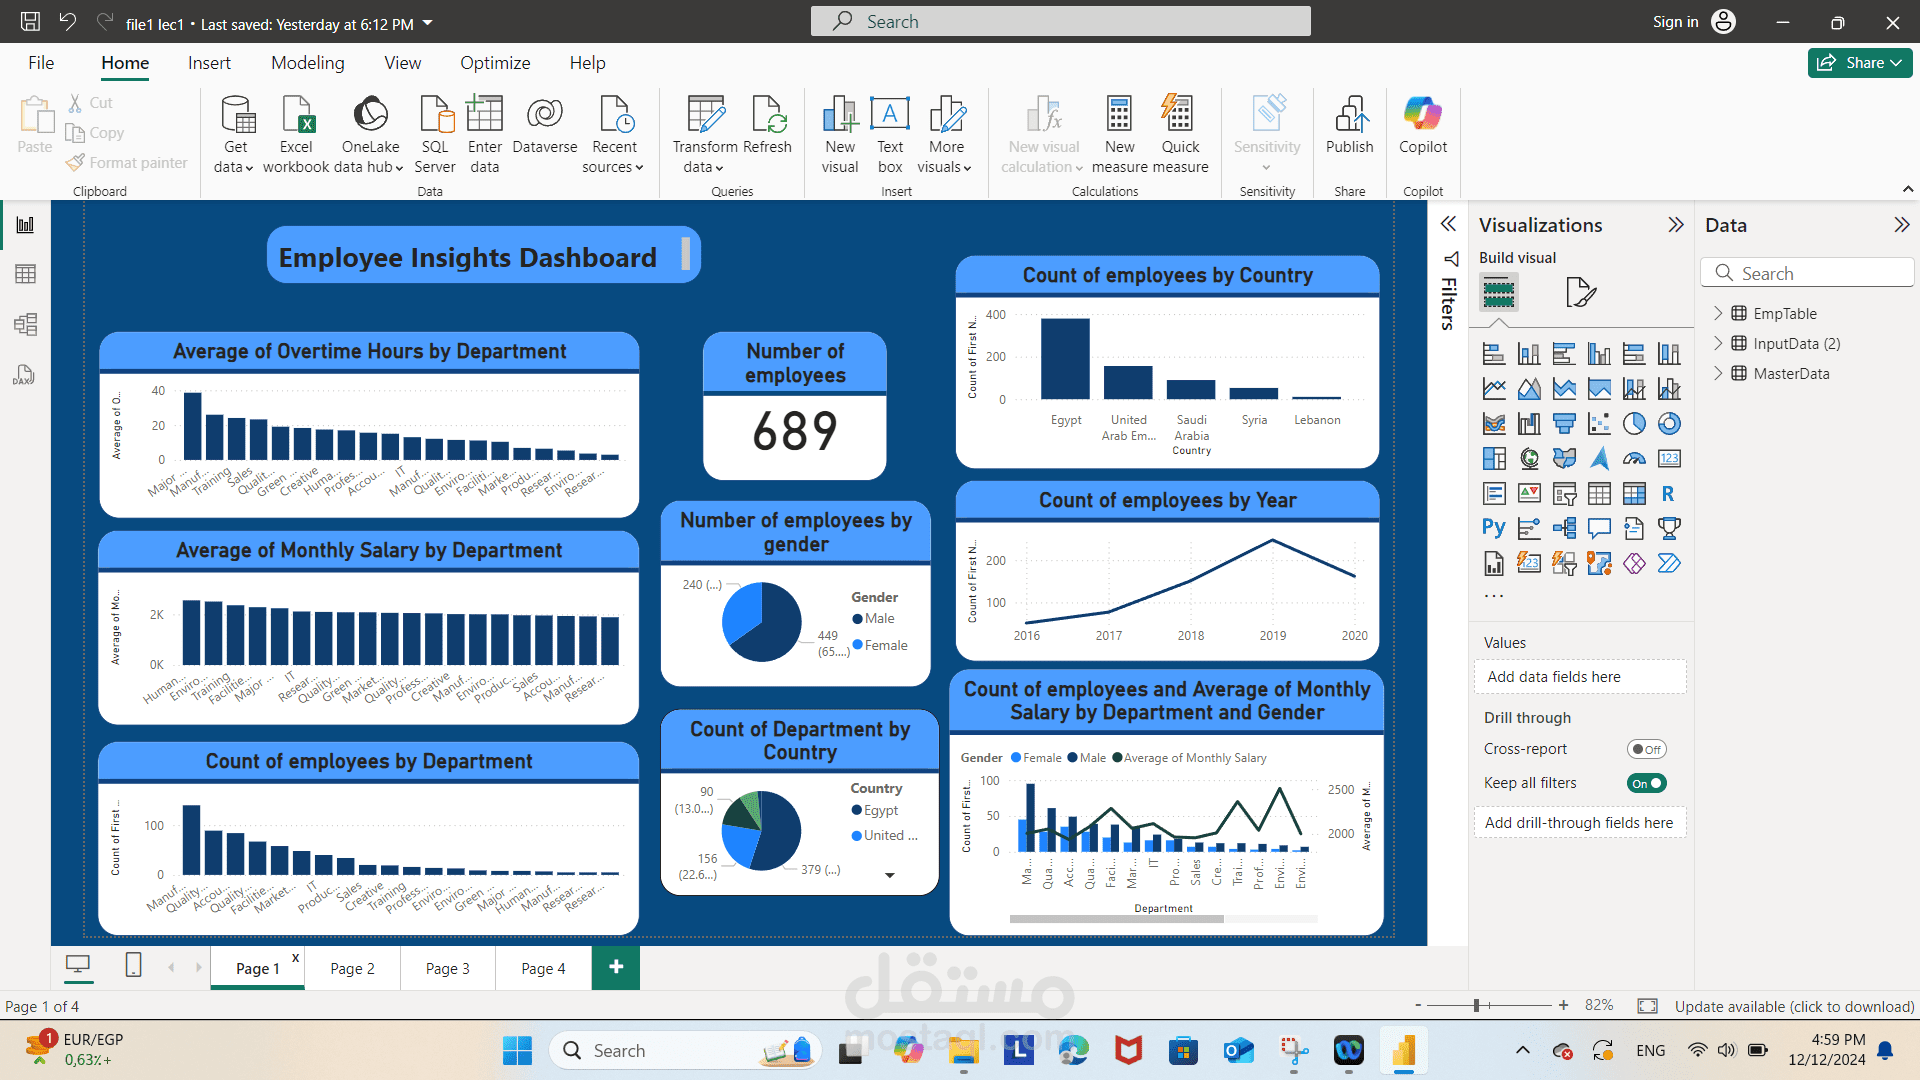Toggle the Cross-report switch
Screen dimensions: 1920x1080
(x=1647, y=749)
